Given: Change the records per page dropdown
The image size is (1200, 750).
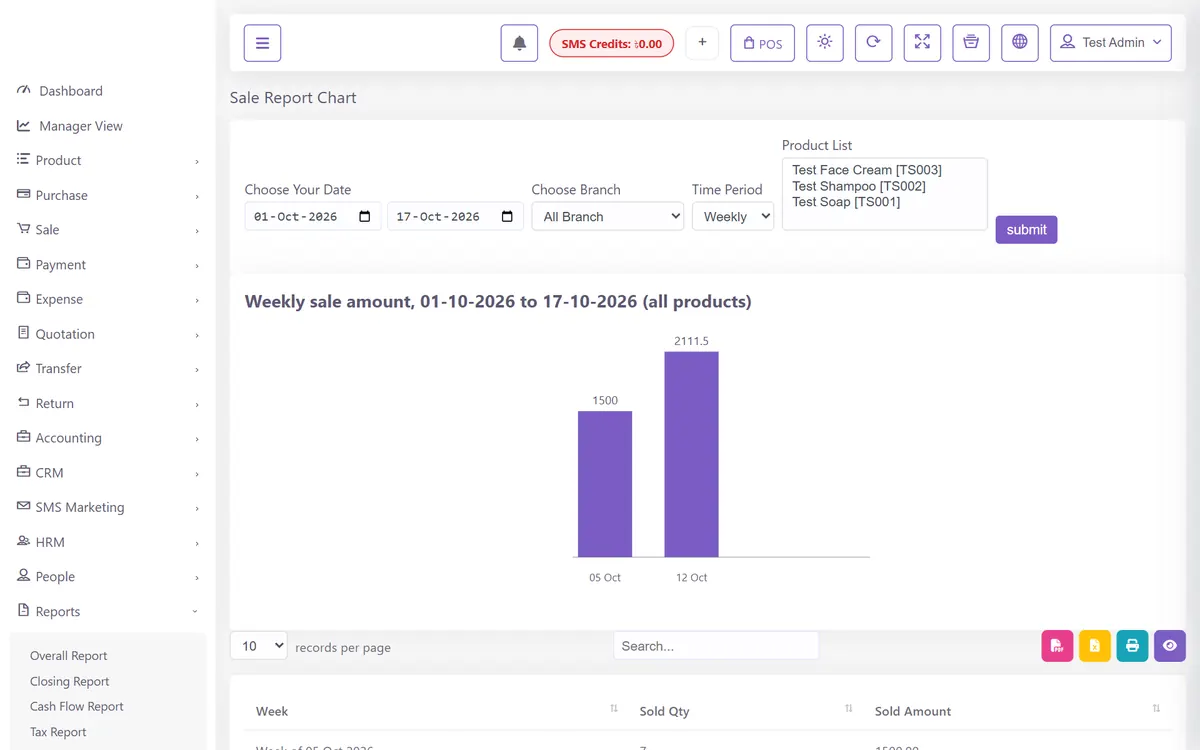Looking at the screenshot, I should [259, 646].
